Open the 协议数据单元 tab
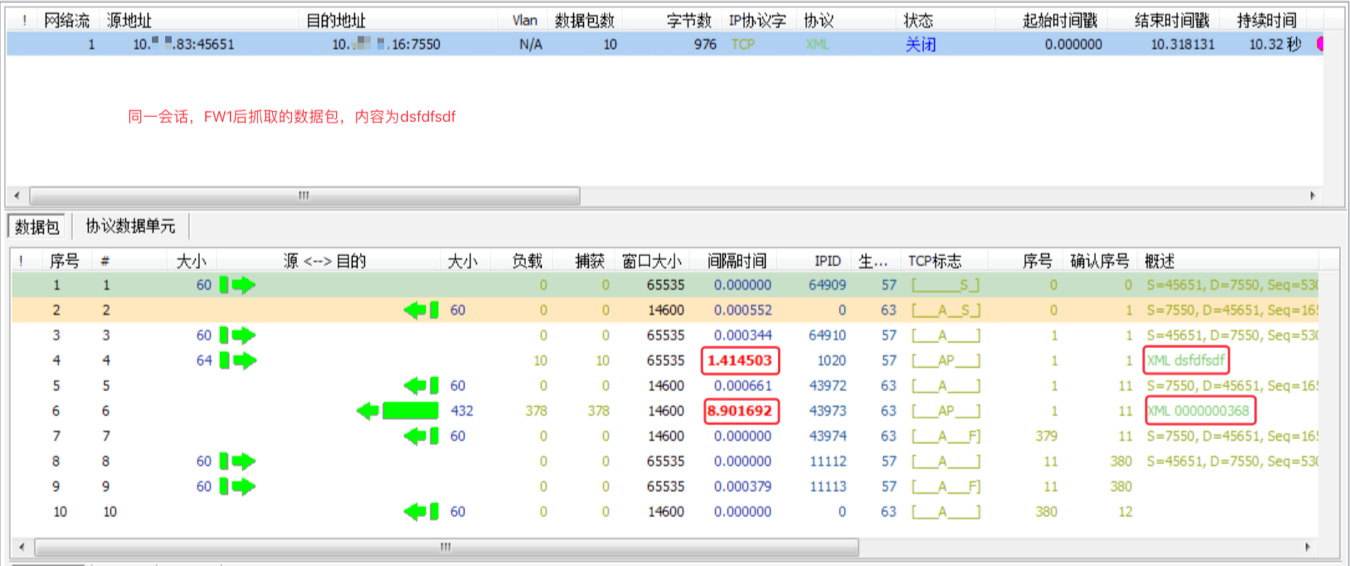This screenshot has height=566, width=1350. (x=130, y=227)
